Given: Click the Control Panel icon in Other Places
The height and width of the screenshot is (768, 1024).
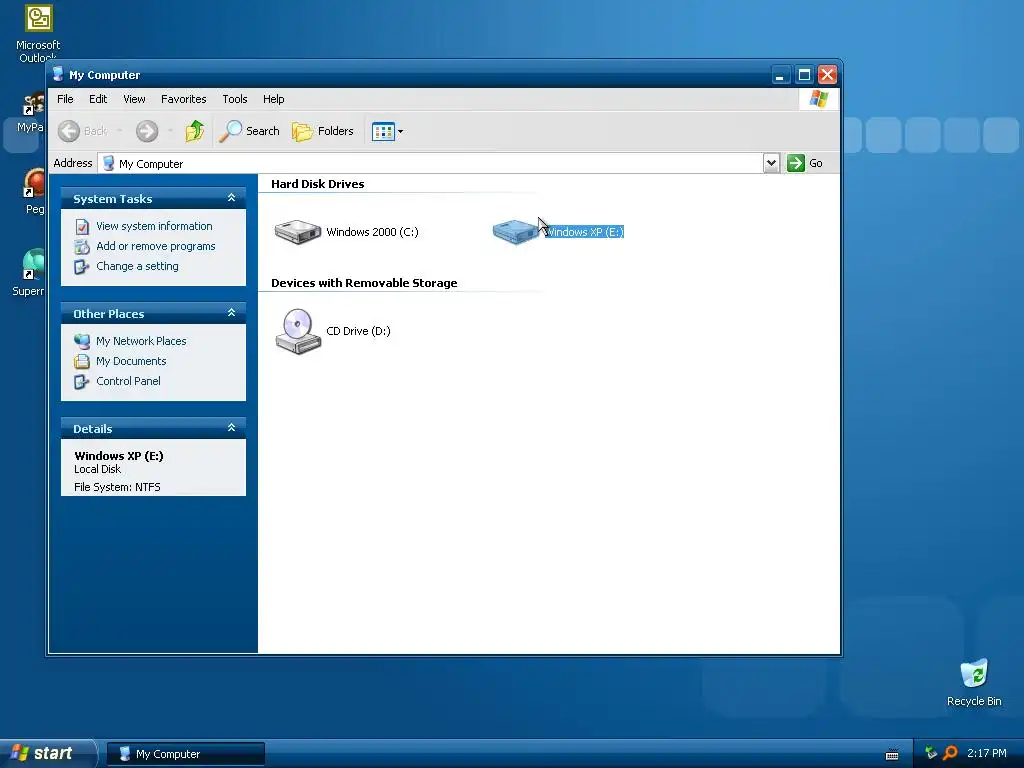Looking at the screenshot, I should [82, 381].
